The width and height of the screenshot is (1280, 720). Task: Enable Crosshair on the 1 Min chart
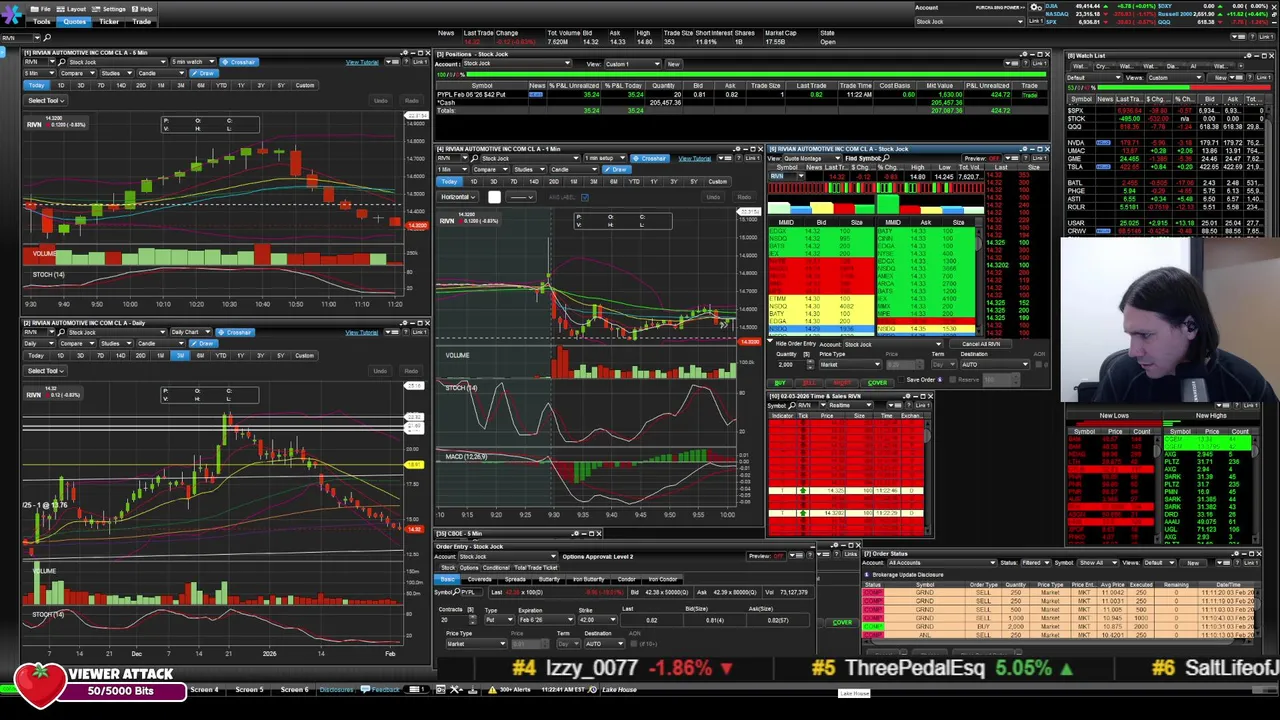(651, 158)
